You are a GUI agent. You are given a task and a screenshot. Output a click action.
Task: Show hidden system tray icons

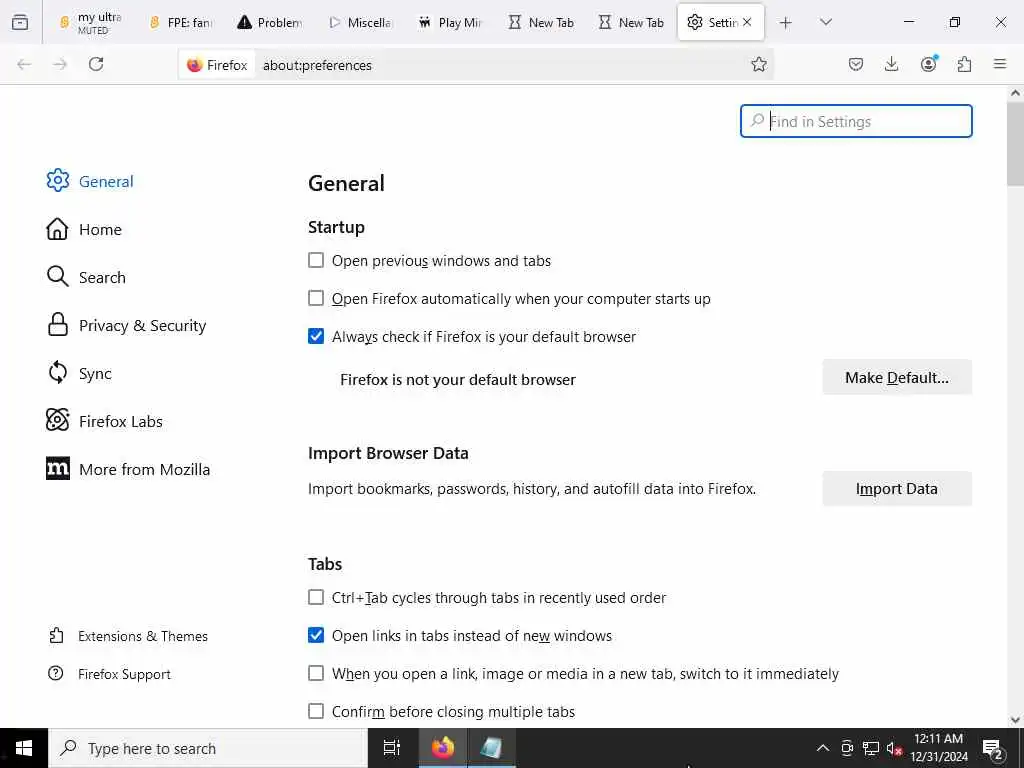[822, 749]
